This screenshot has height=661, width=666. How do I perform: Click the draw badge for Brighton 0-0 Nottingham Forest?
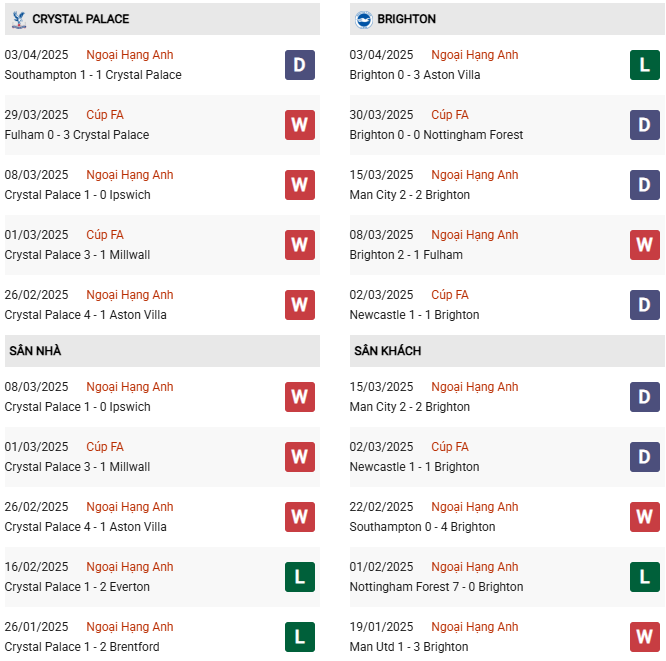coord(645,125)
